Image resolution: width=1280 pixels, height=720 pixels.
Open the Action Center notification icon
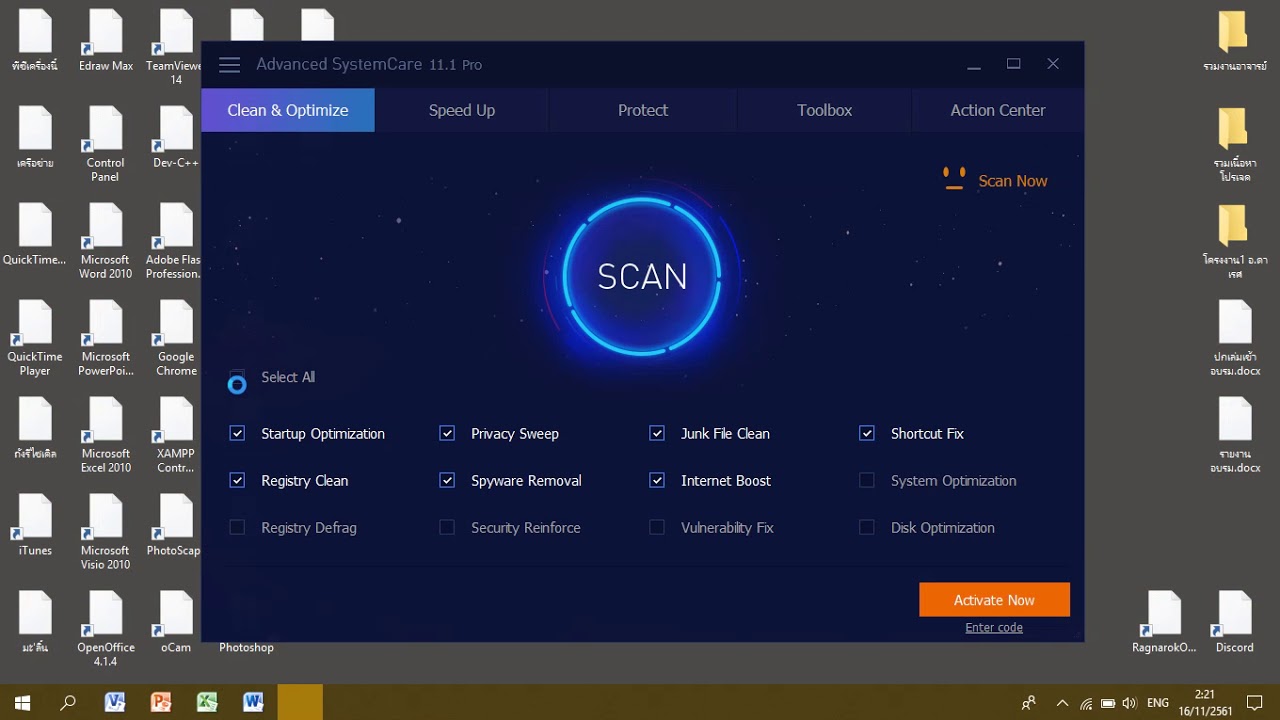1254,703
